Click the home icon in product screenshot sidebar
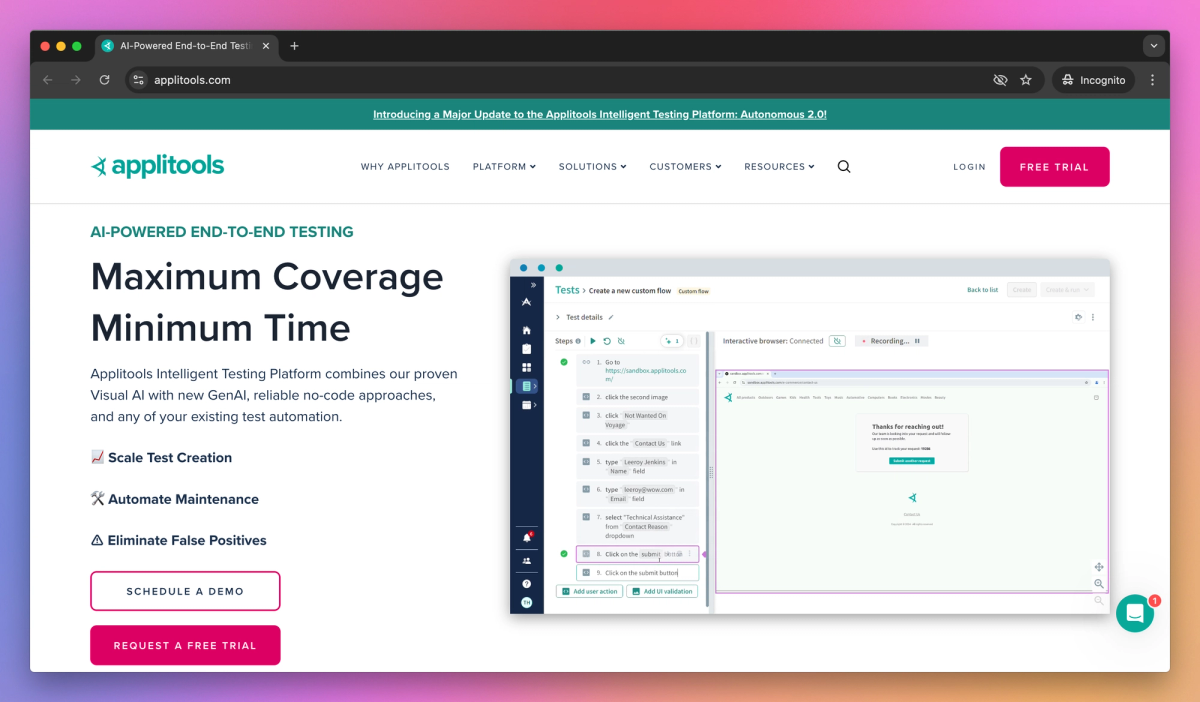The width and height of the screenshot is (1200, 702). [x=527, y=330]
